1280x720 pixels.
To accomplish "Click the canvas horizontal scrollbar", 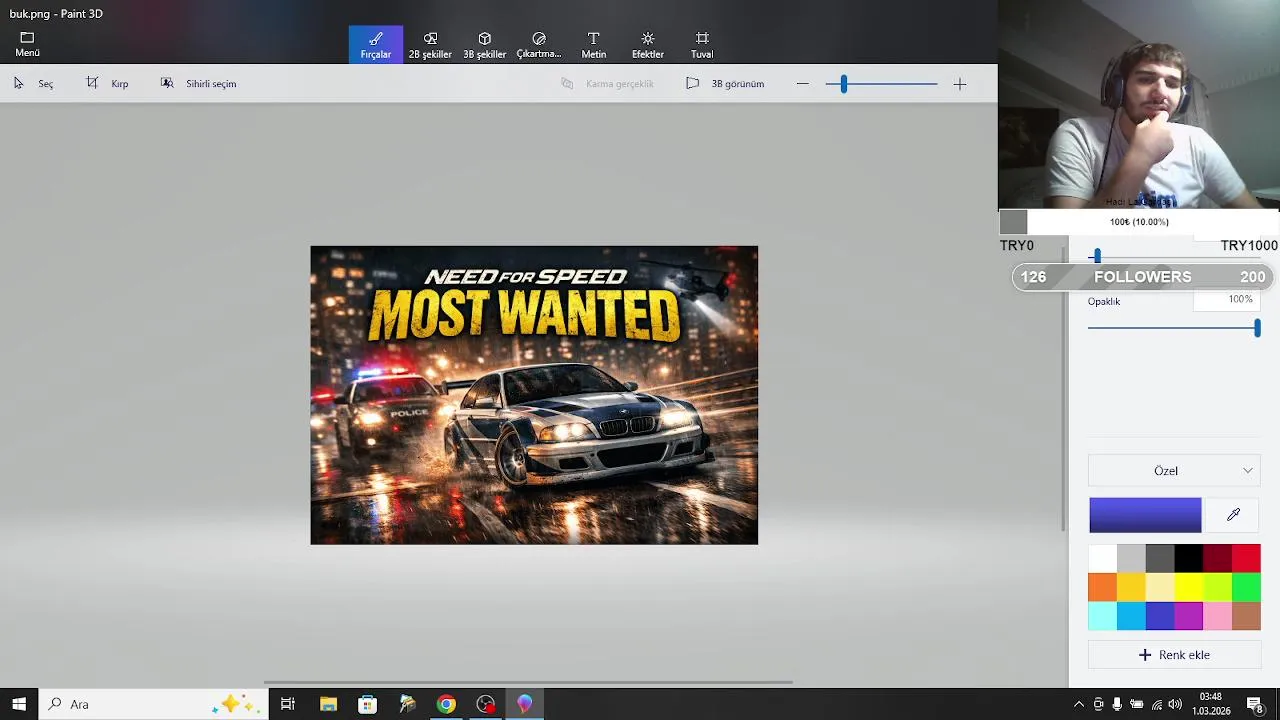I will click(528, 682).
